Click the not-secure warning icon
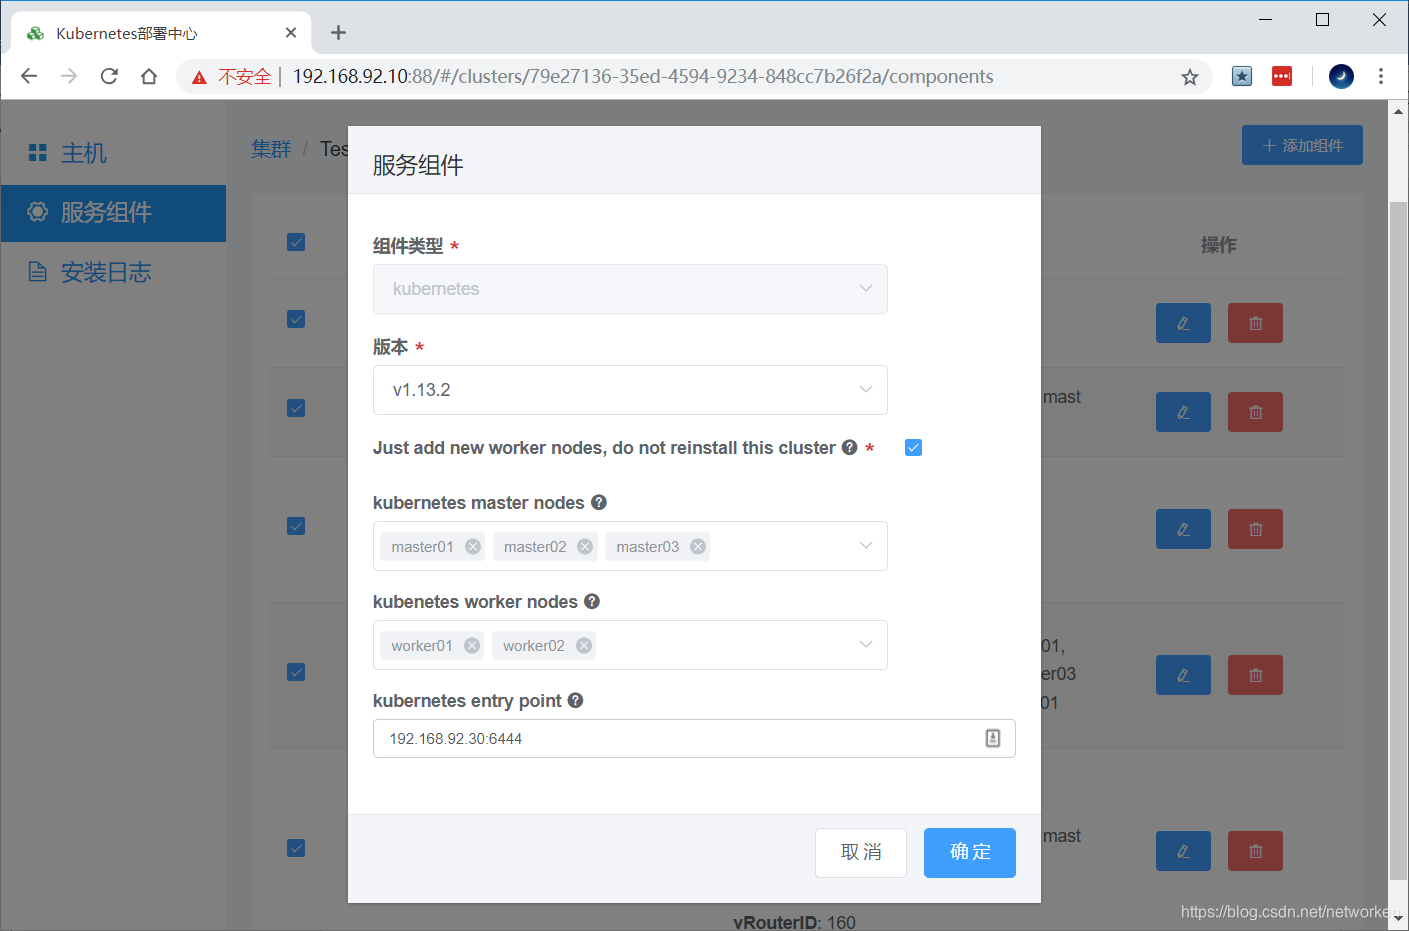This screenshot has width=1409, height=931. click(199, 77)
